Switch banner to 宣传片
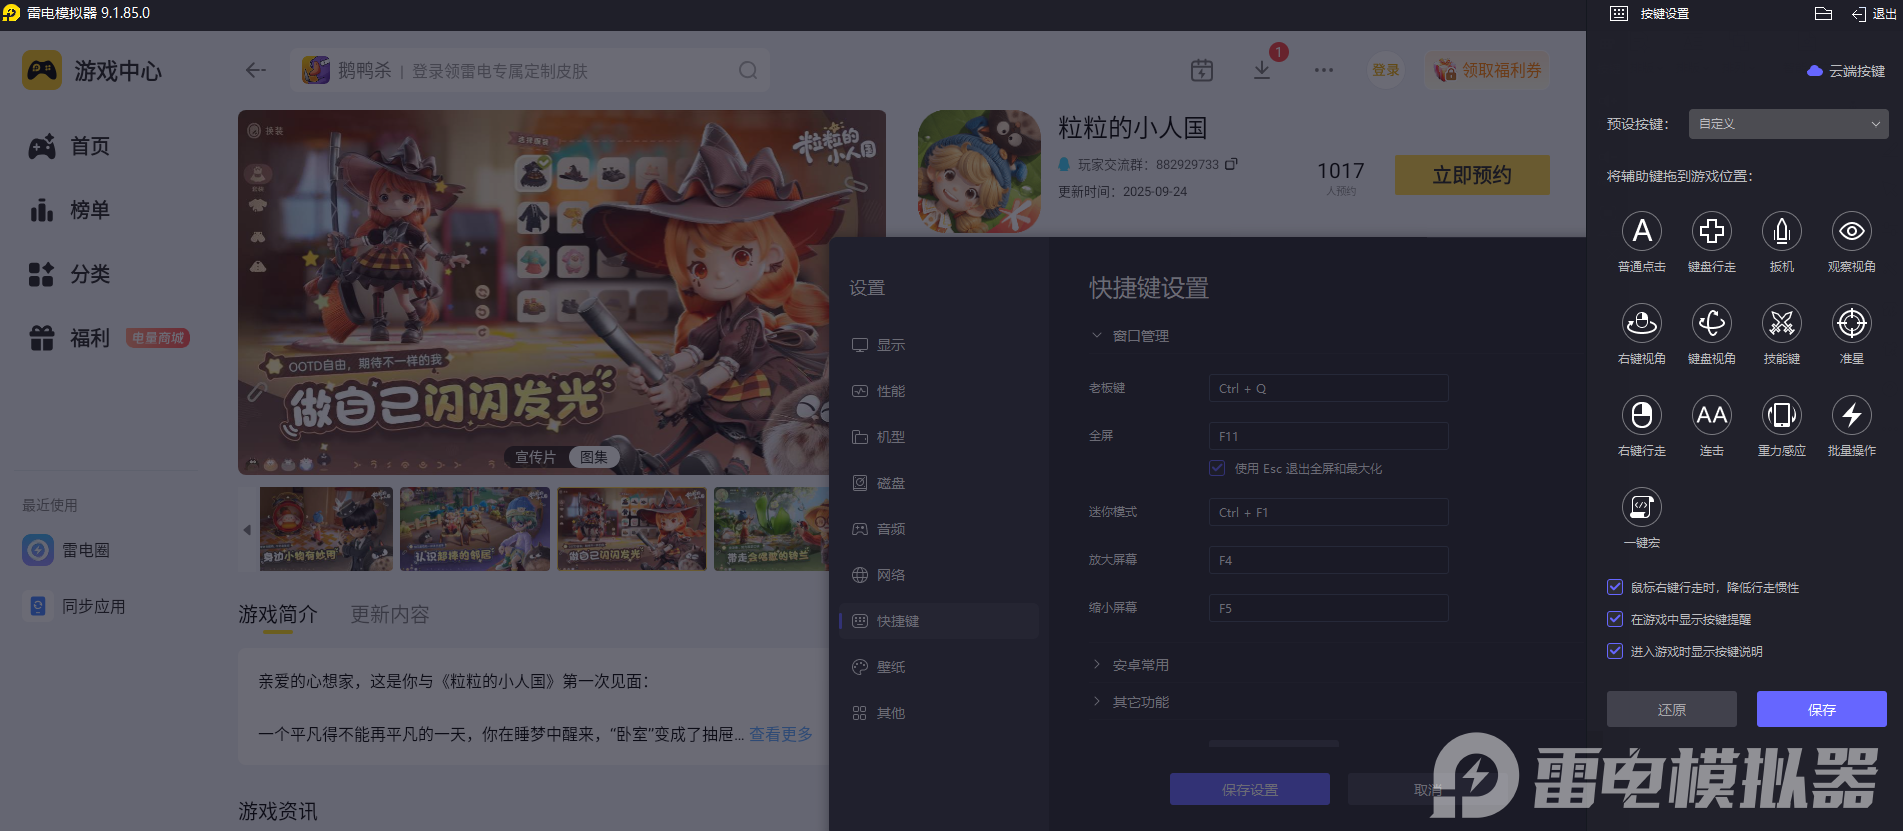Viewport: 1903px width, 831px height. point(535,457)
